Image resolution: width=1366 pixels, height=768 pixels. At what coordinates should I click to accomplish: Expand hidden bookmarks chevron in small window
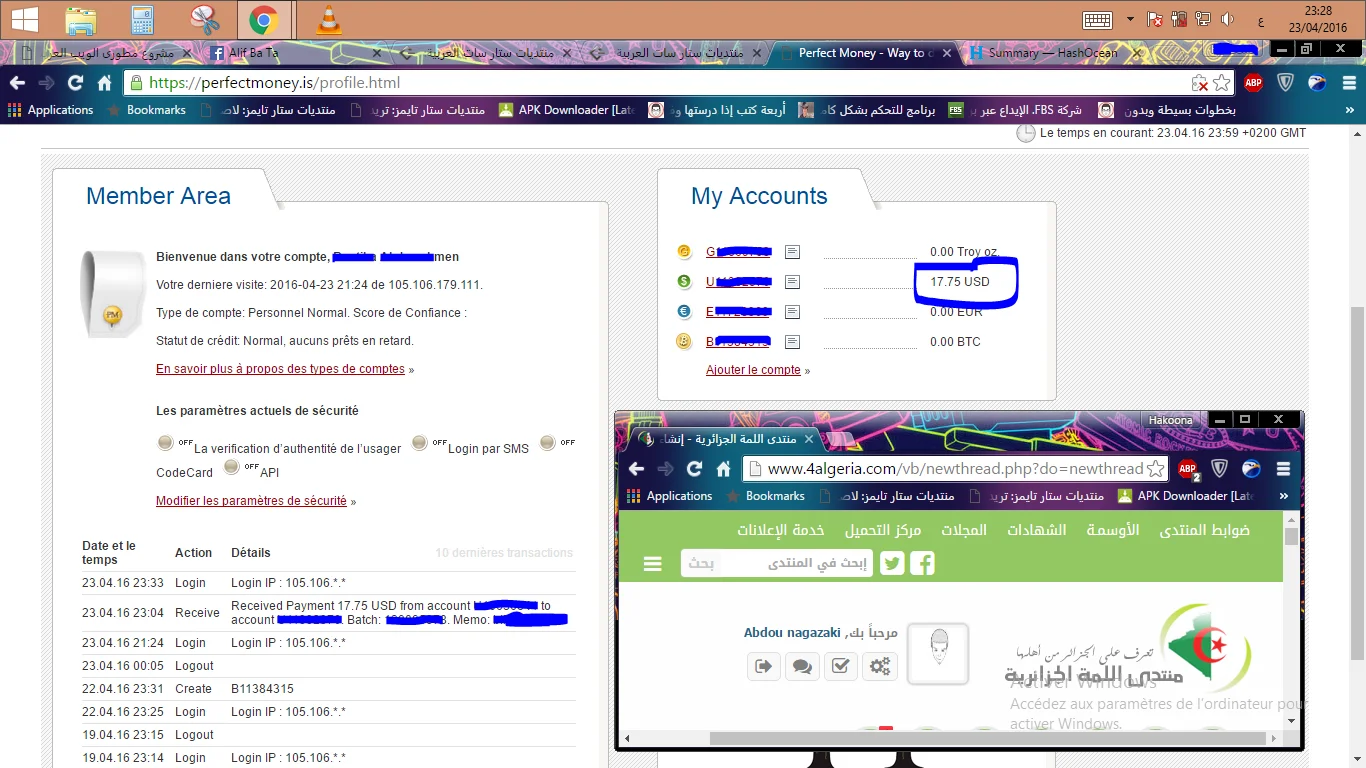(1284, 496)
